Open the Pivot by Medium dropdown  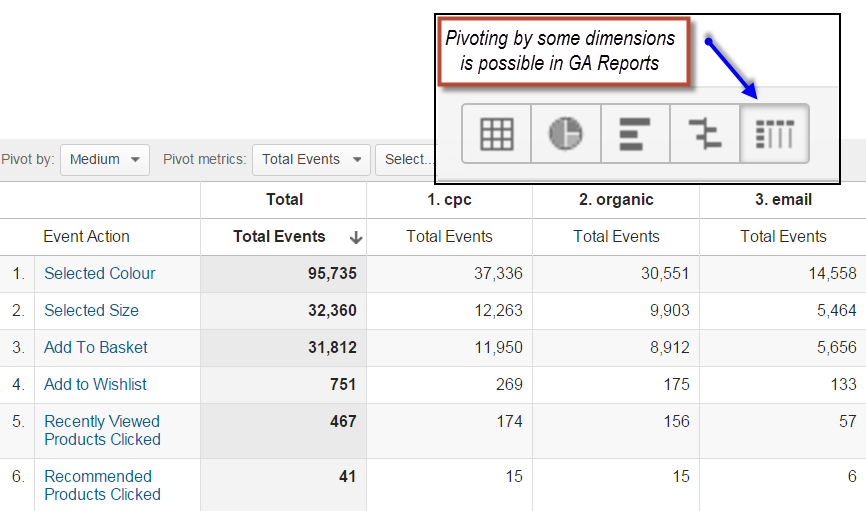pos(105,160)
